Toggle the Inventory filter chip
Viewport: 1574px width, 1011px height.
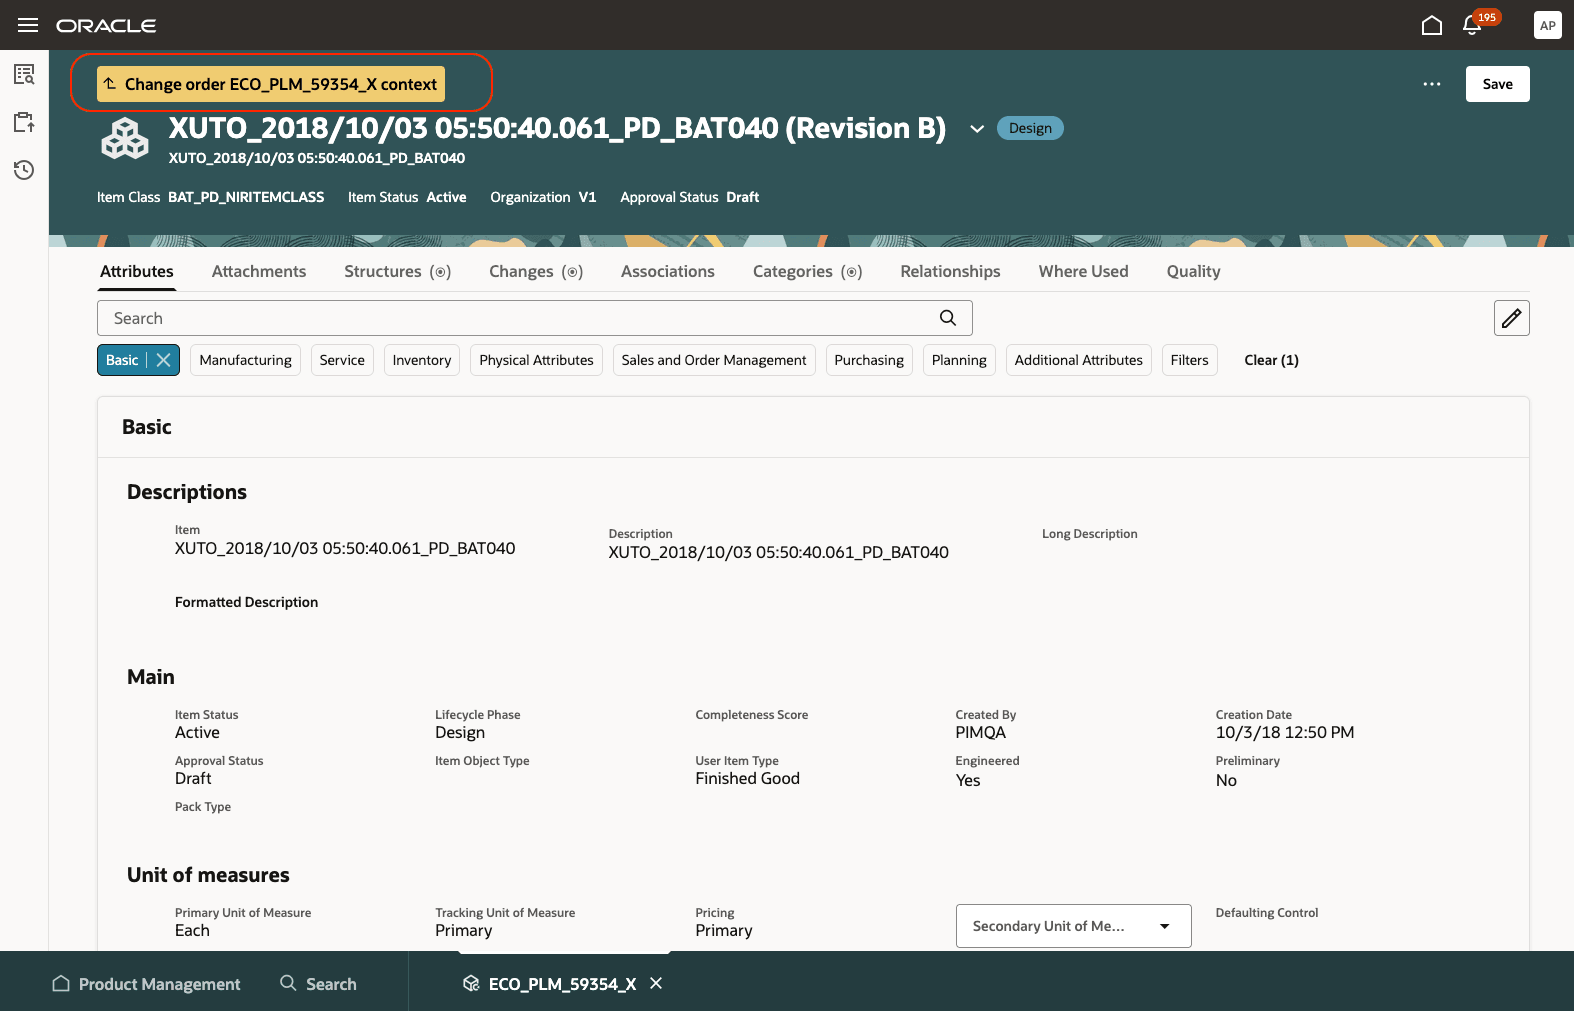(x=422, y=360)
